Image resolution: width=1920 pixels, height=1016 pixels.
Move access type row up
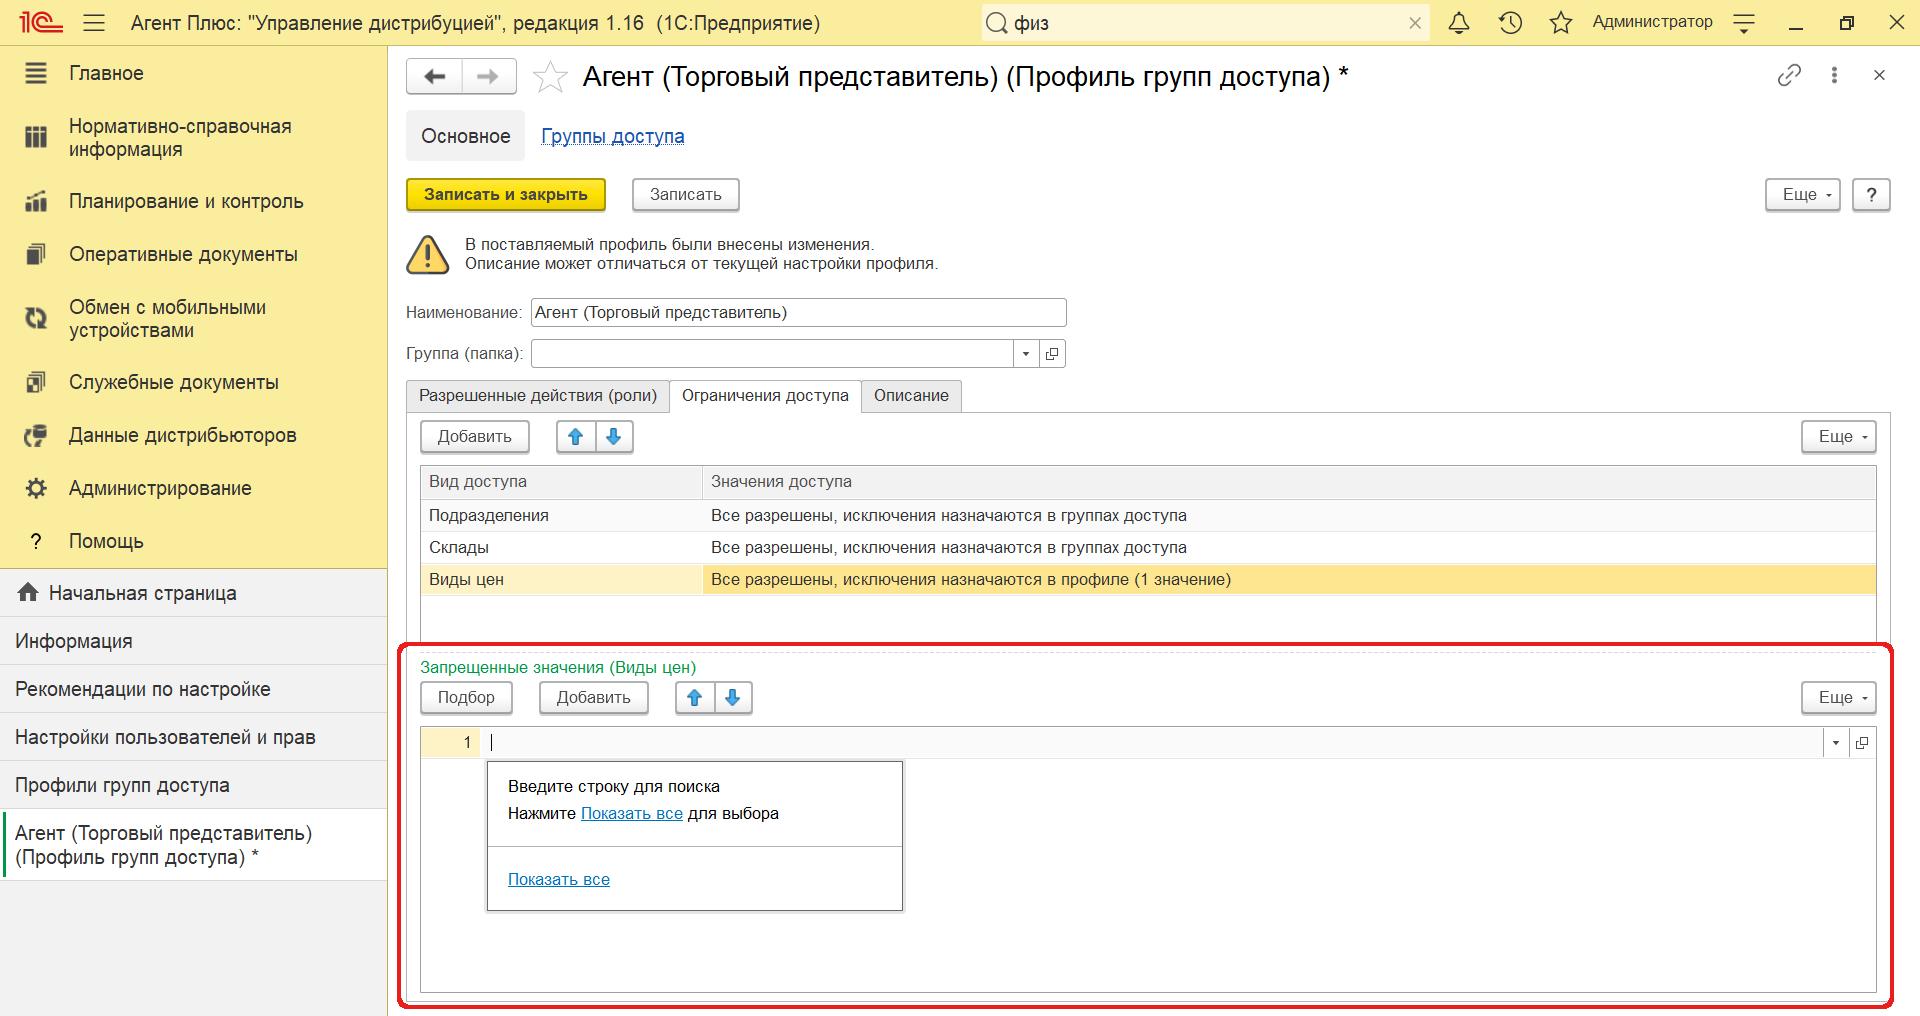[576, 436]
